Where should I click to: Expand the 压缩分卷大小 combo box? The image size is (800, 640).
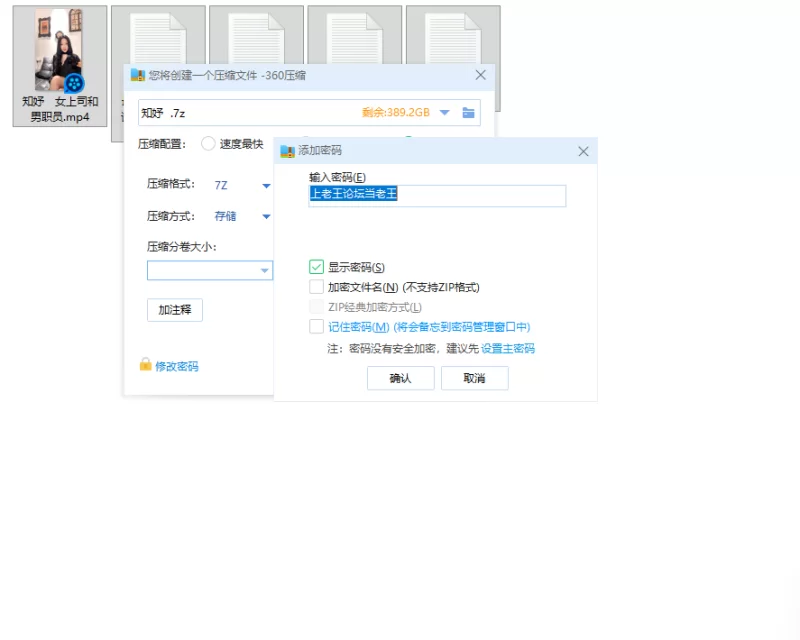click(264, 271)
